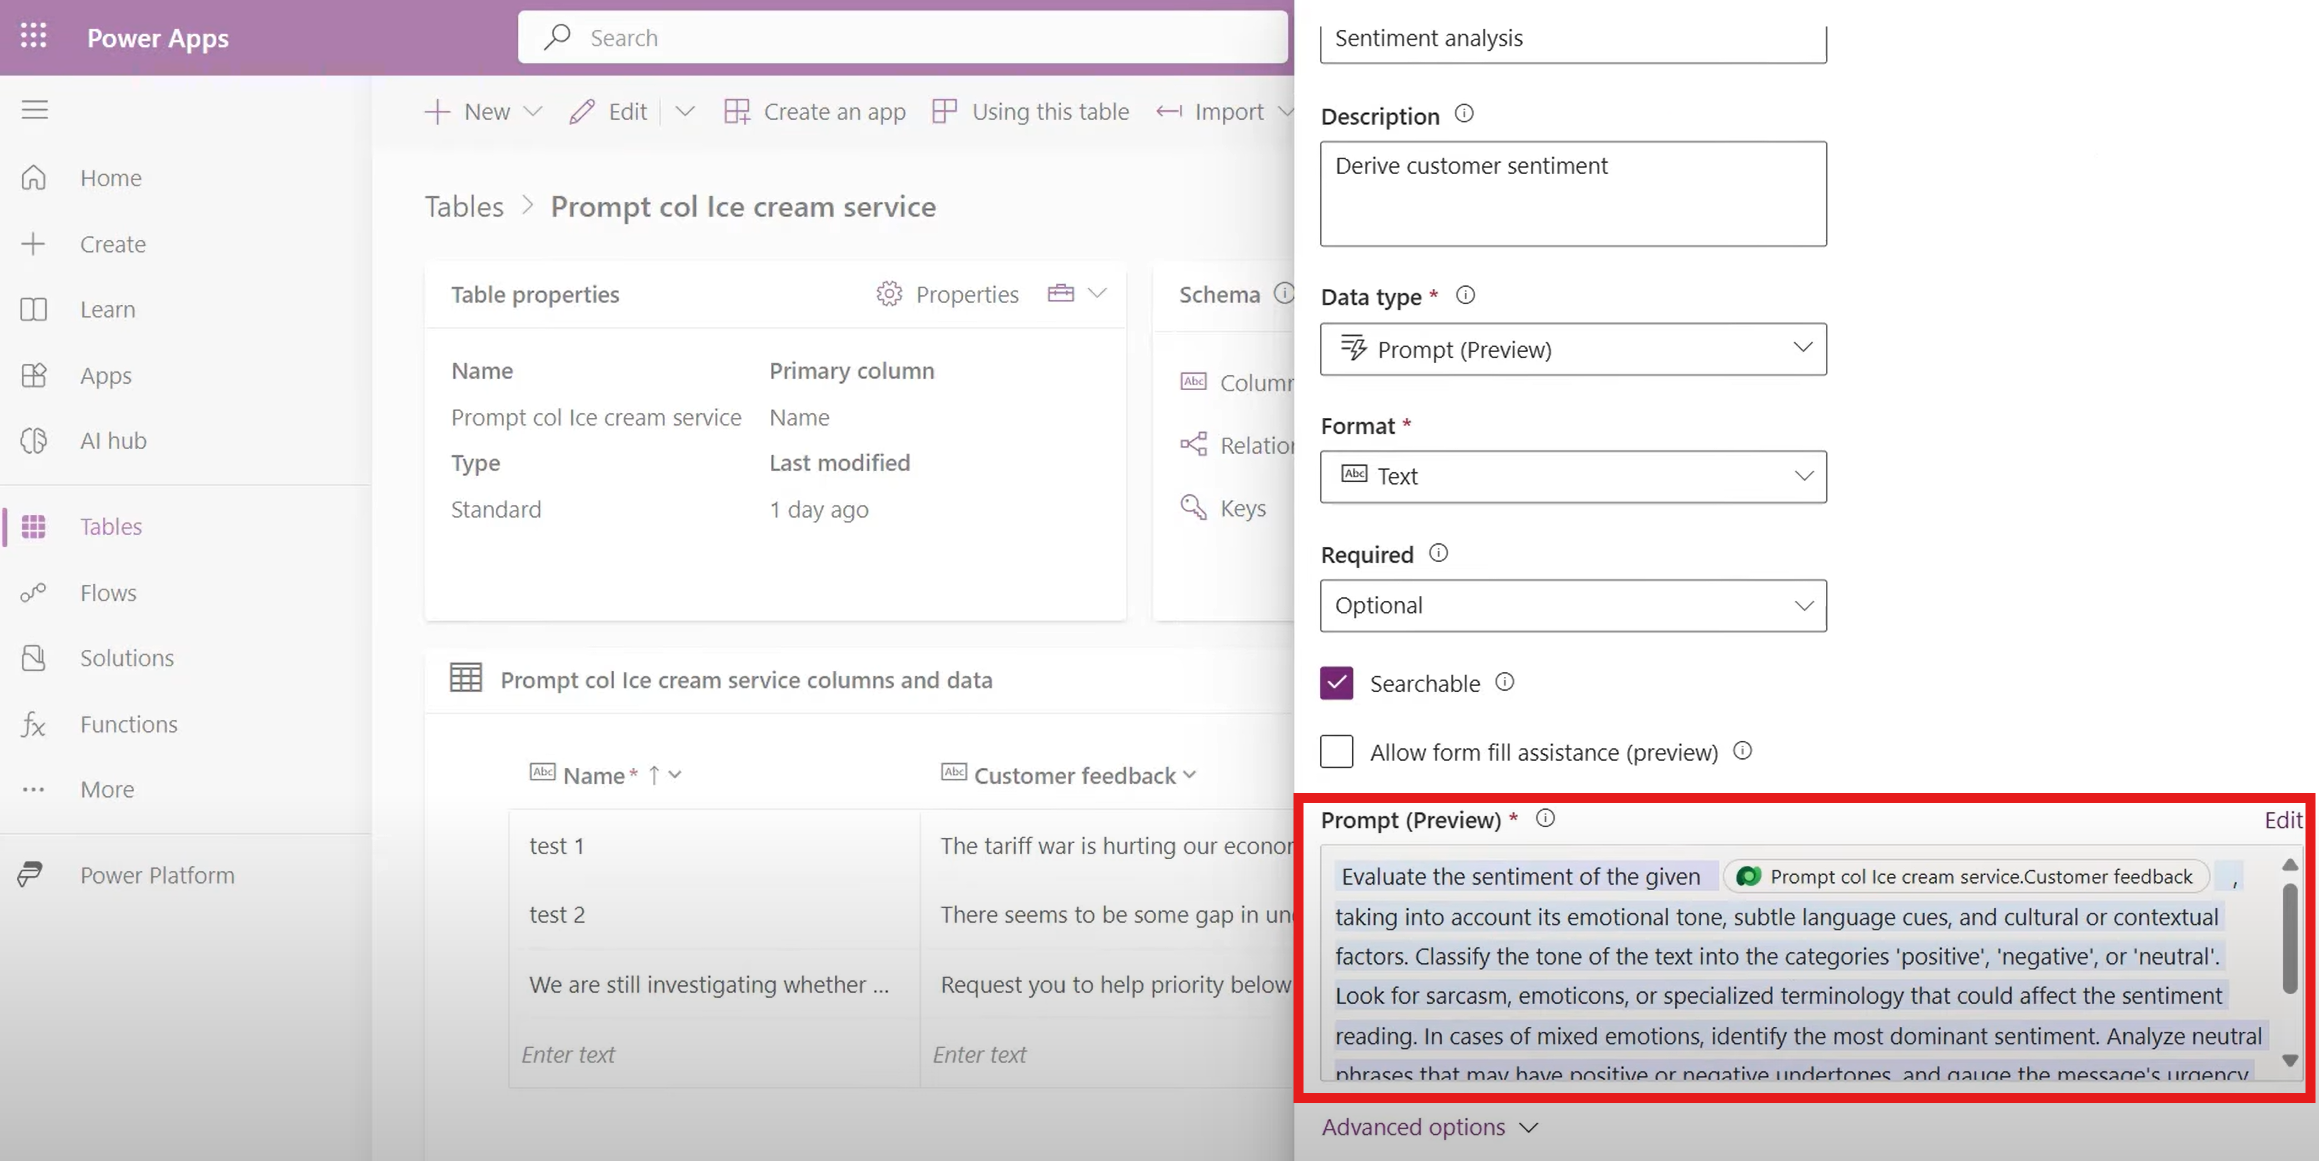Click the table Properties gear icon
The height and width of the screenshot is (1161, 2319).
point(888,294)
